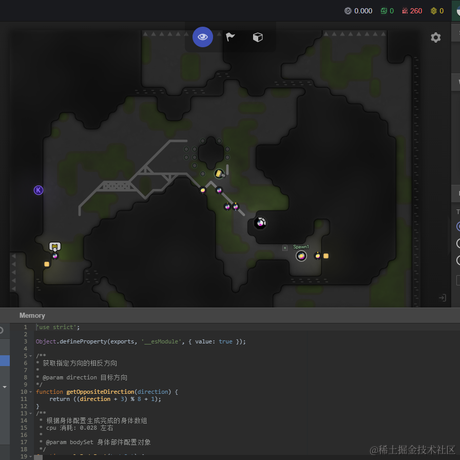
Task: Click the small square marker left of Spawn1
Action: 285,248
